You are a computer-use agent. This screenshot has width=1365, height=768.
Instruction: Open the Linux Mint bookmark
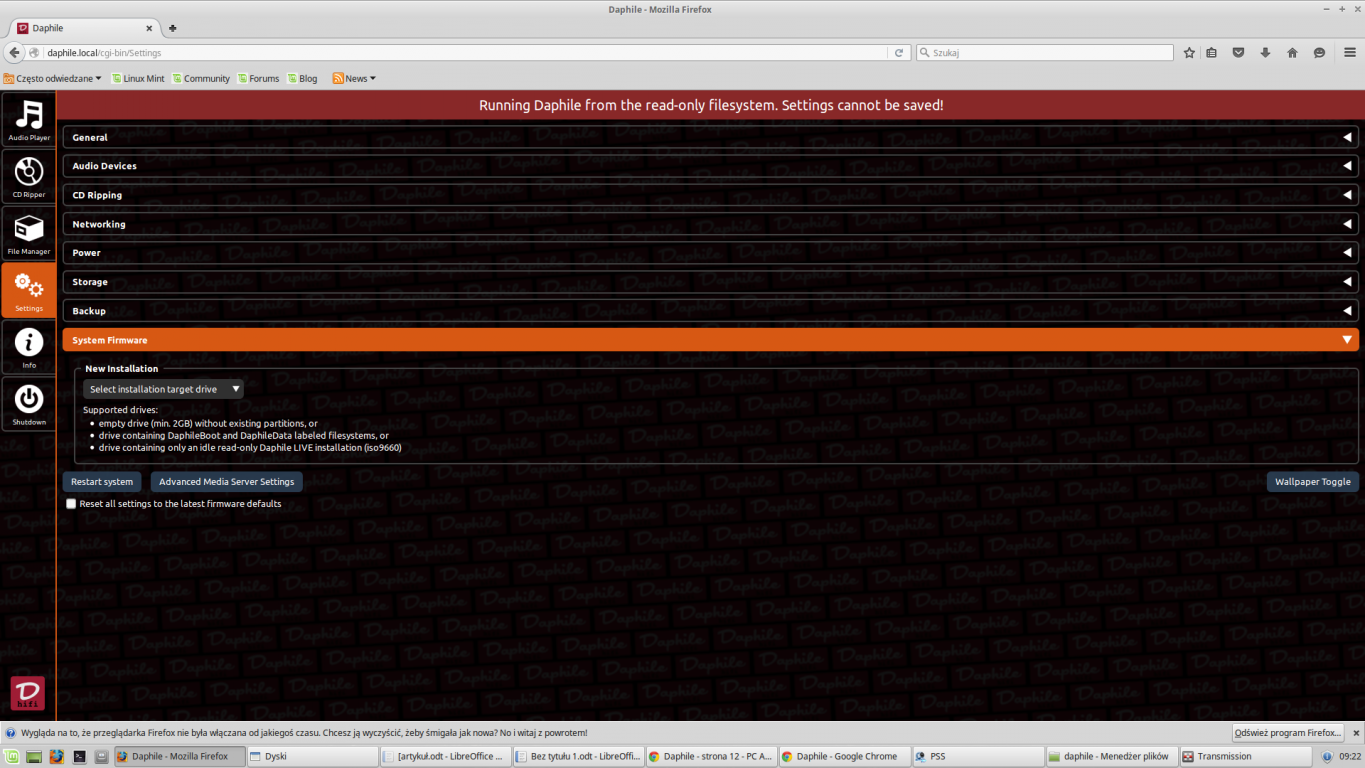tap(138, 78)
